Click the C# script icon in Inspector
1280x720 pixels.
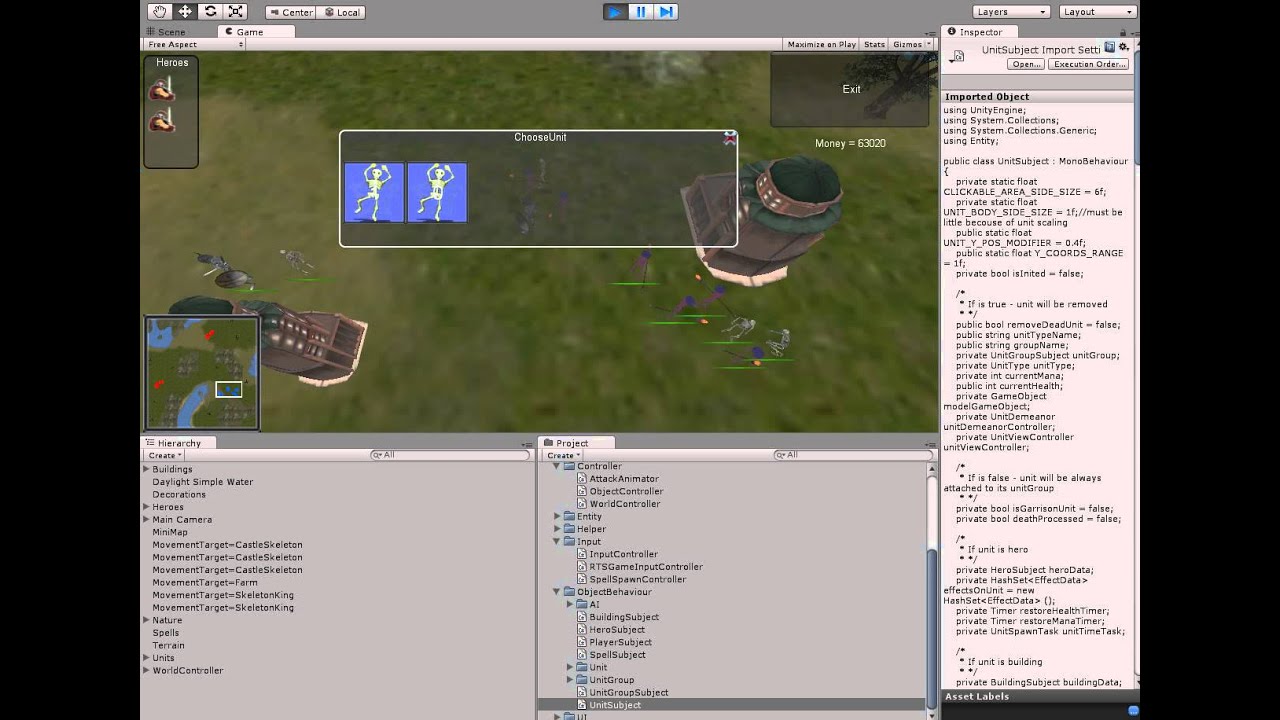click(958, 56)
